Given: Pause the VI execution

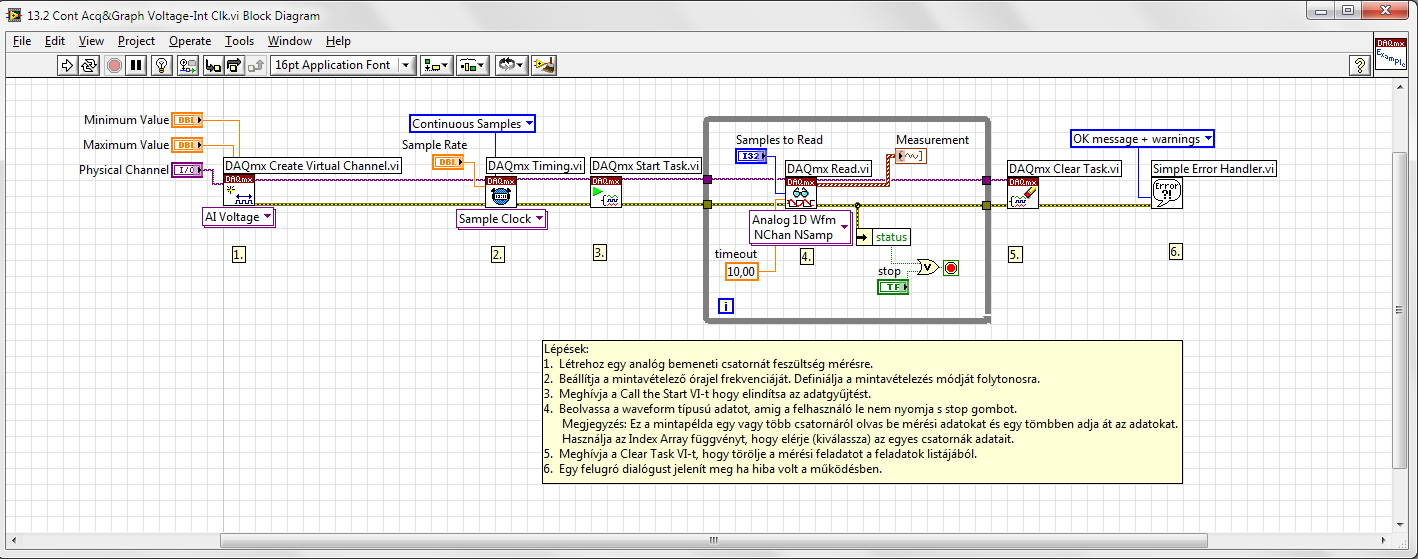Looking at the screenshot, I should tap(137, 65).
